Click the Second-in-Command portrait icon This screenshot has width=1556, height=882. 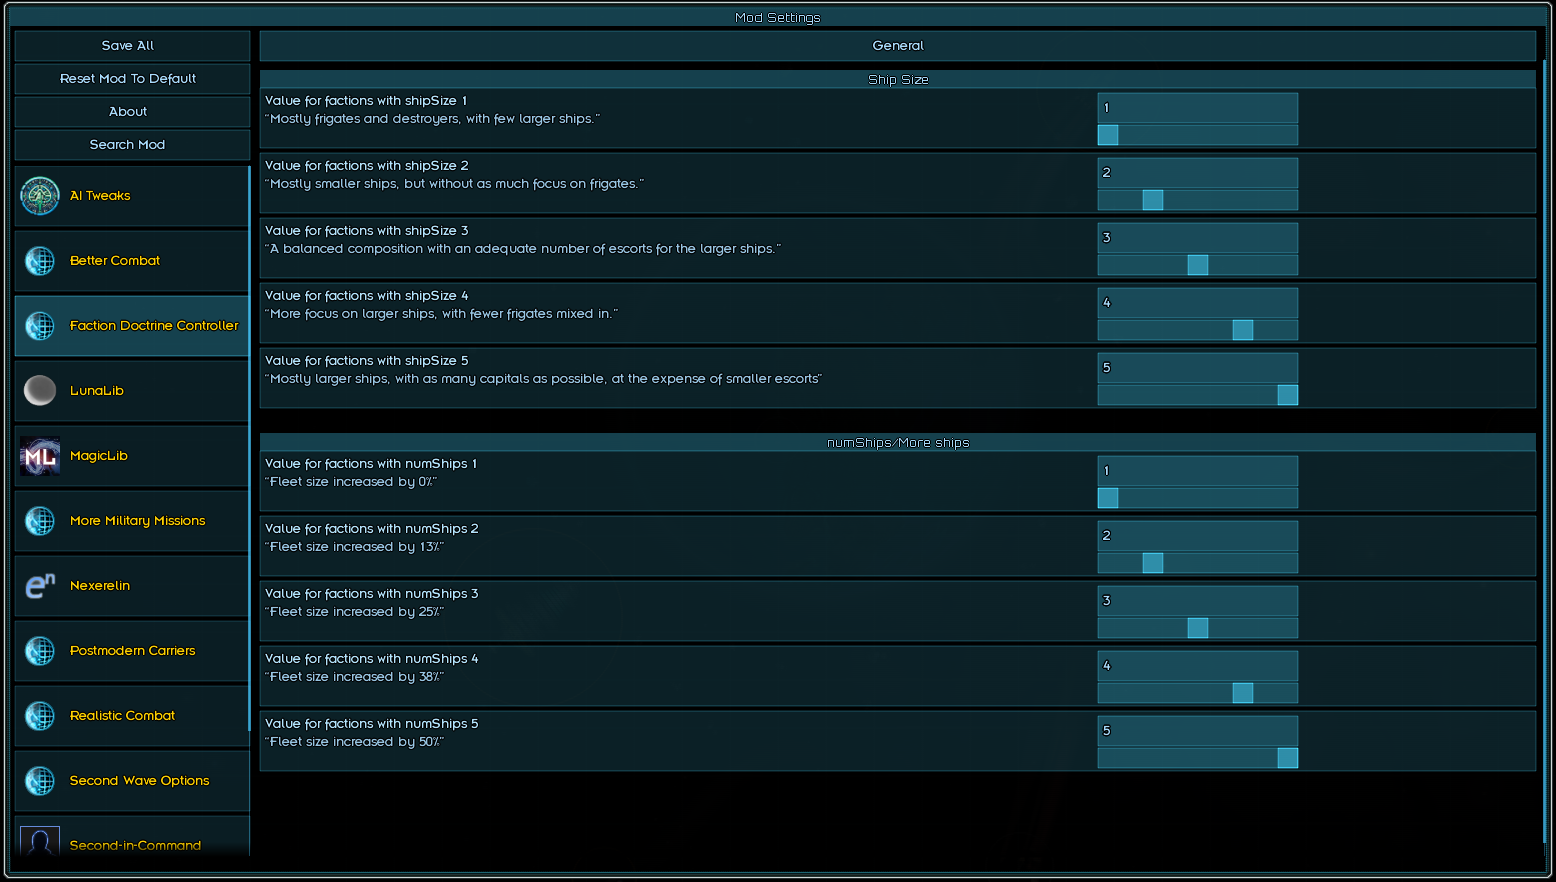pos(40,842)
